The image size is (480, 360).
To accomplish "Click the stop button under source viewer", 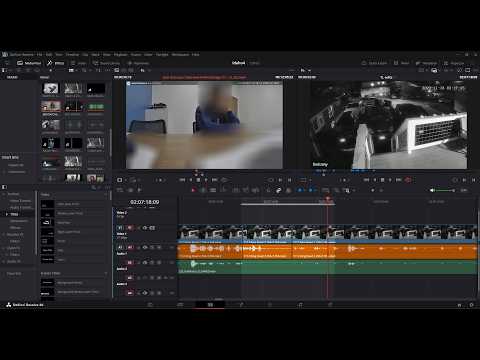I will pyautogui.click(x=198, y=180).
